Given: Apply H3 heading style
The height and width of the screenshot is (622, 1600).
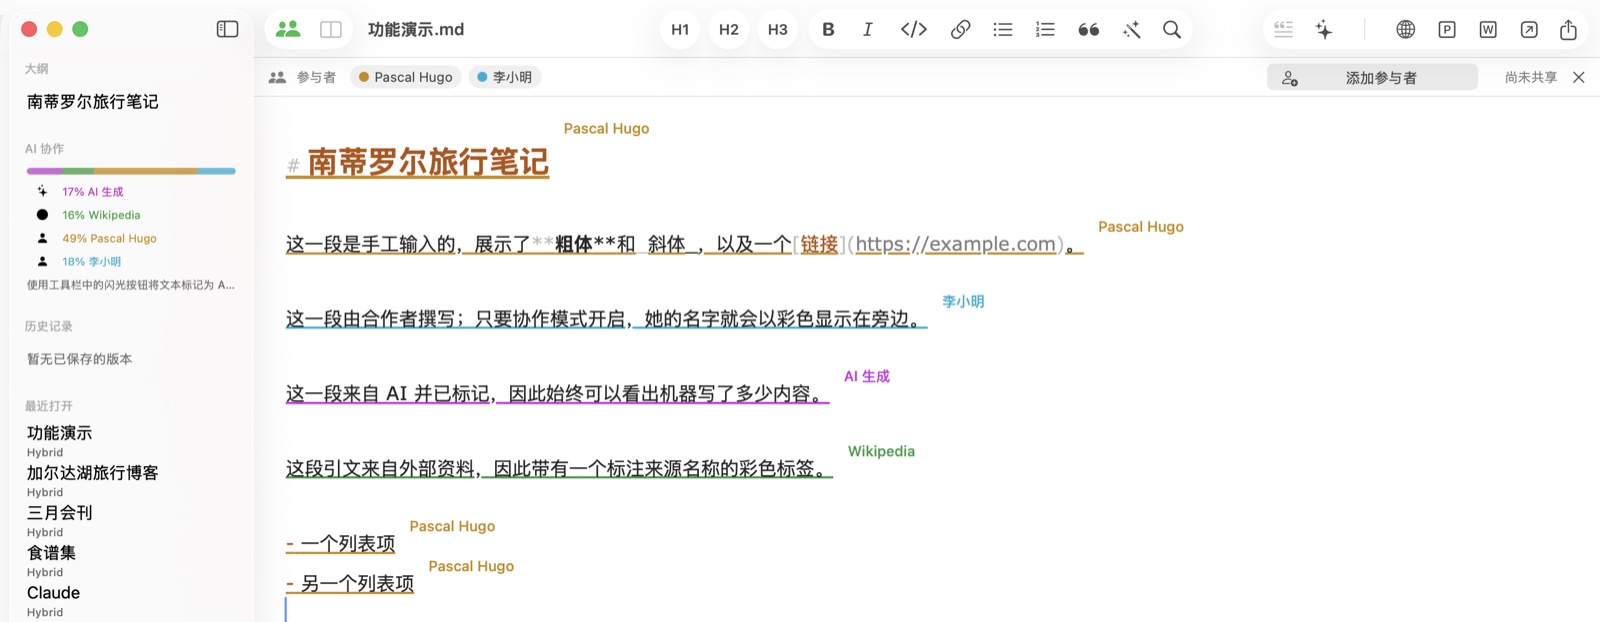Looking at the screenshot, I should pyautogui.click(x=778, y=29).
